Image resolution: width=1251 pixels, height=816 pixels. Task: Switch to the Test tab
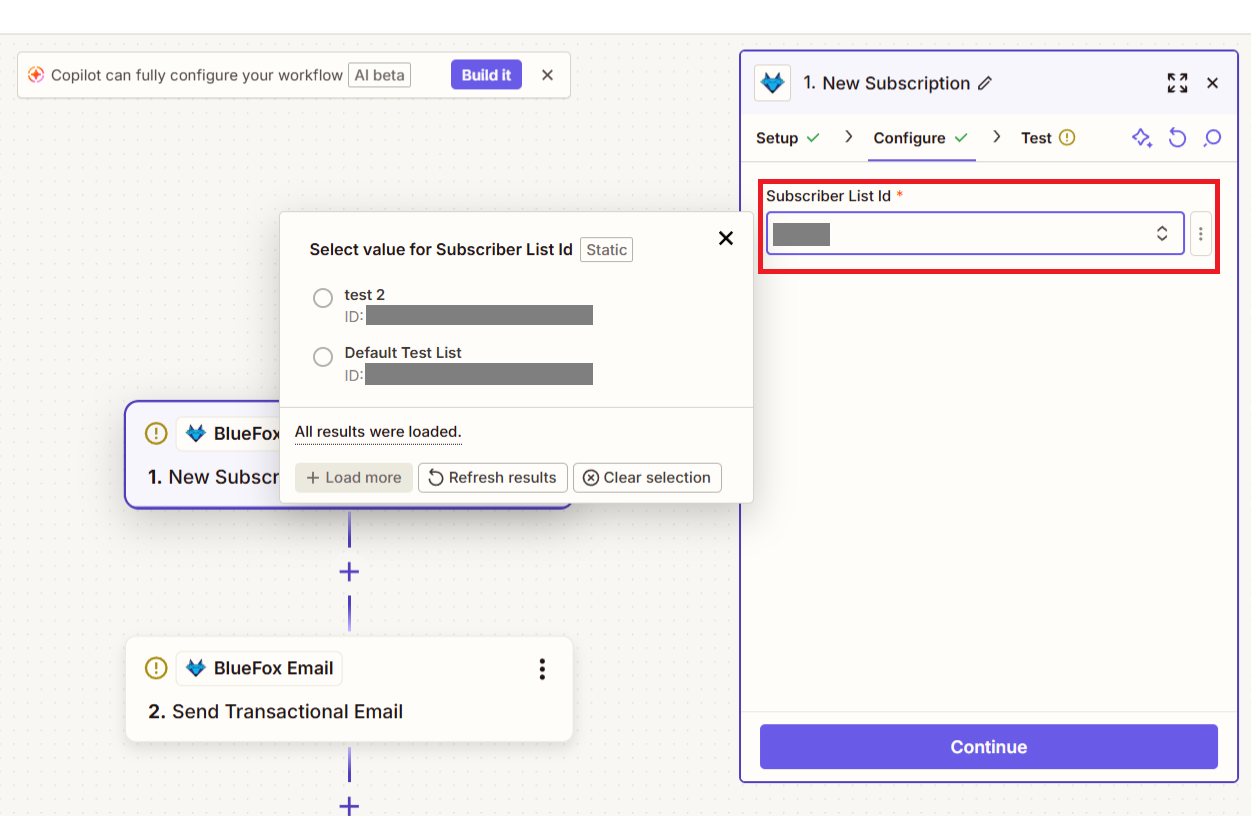[1037, 137]
